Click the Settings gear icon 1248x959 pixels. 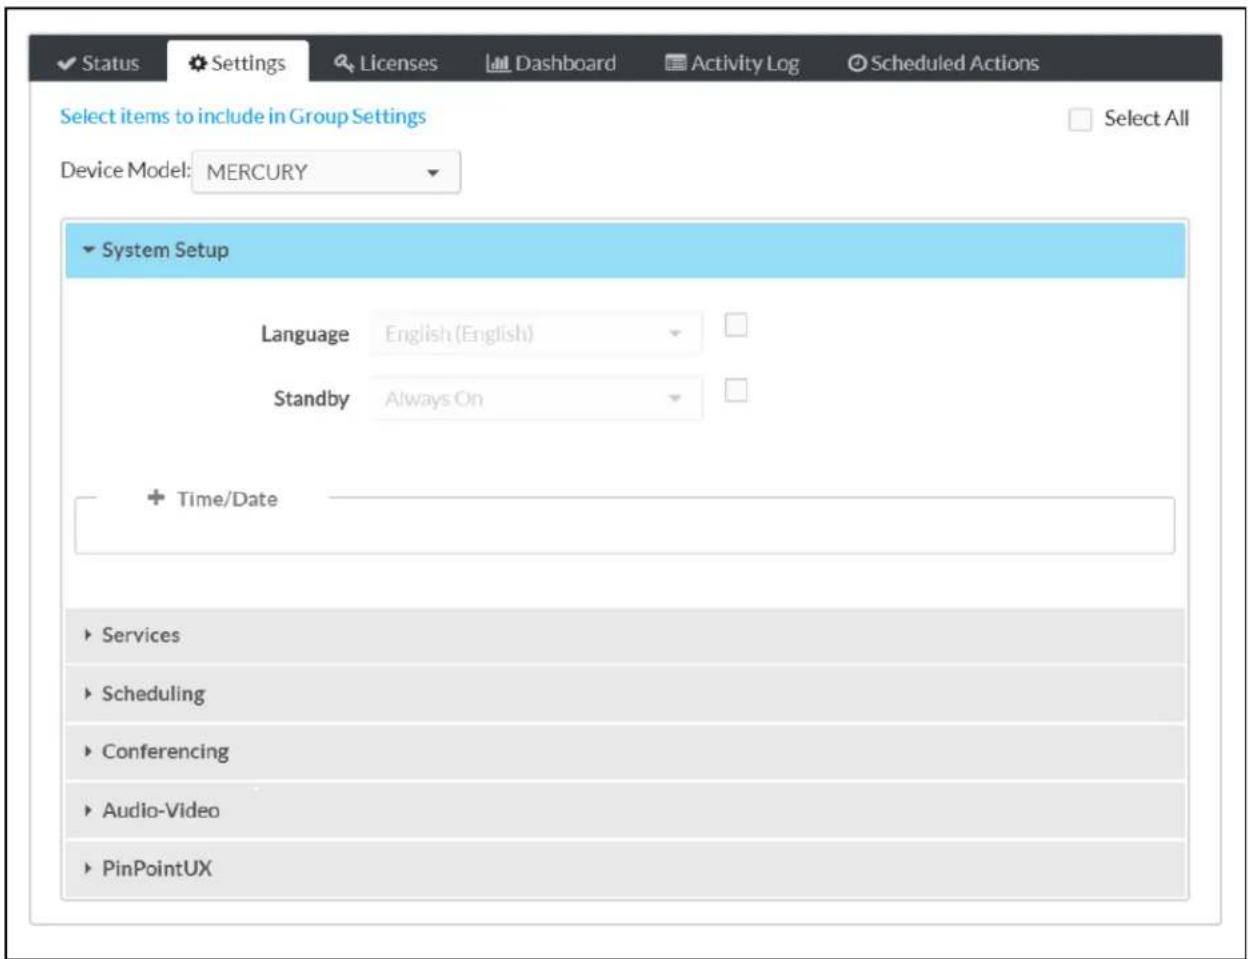coord(198,63)
